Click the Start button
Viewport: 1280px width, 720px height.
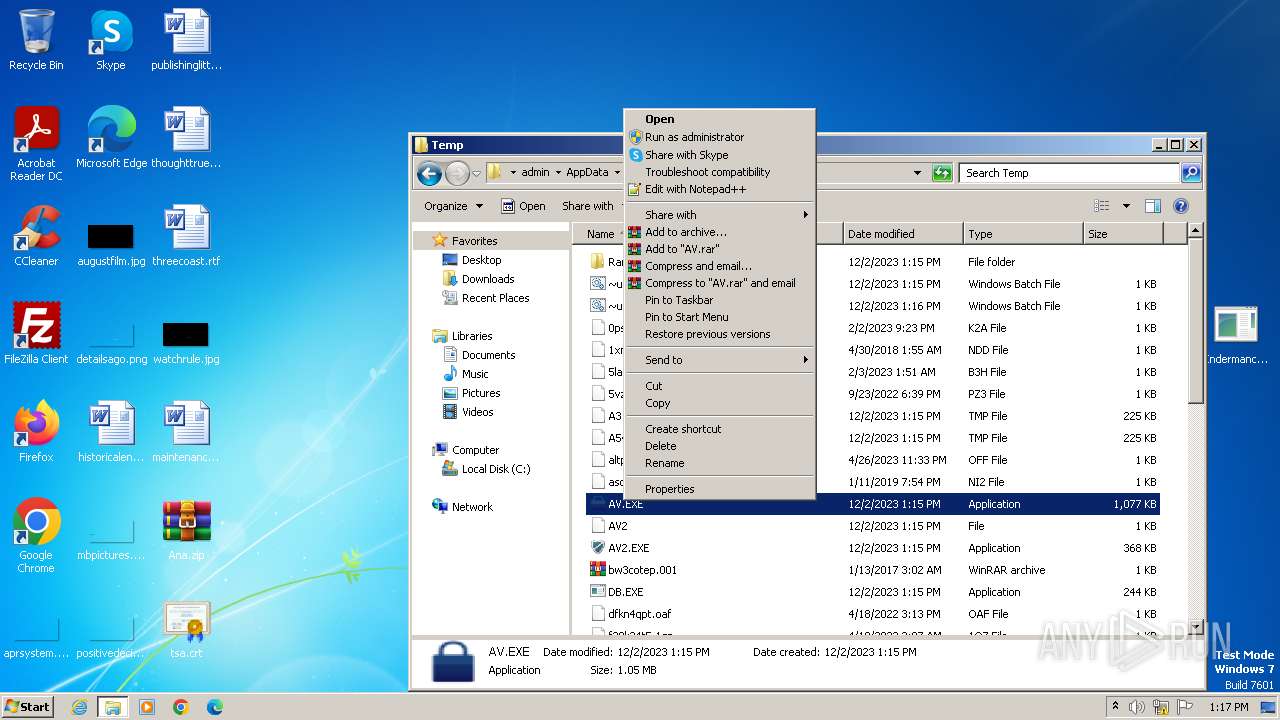click(x=28, y=707)
